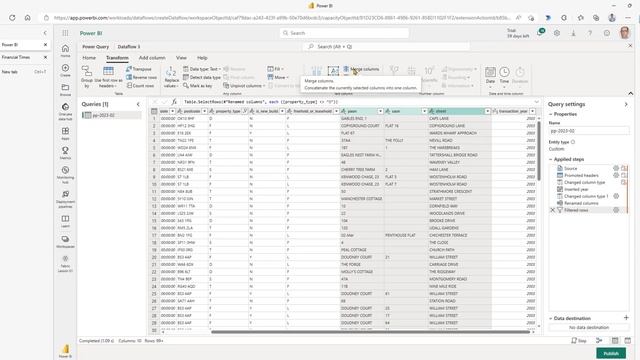
Task: Open Metrics in the sidebar
Action: (x=65, y=153)
